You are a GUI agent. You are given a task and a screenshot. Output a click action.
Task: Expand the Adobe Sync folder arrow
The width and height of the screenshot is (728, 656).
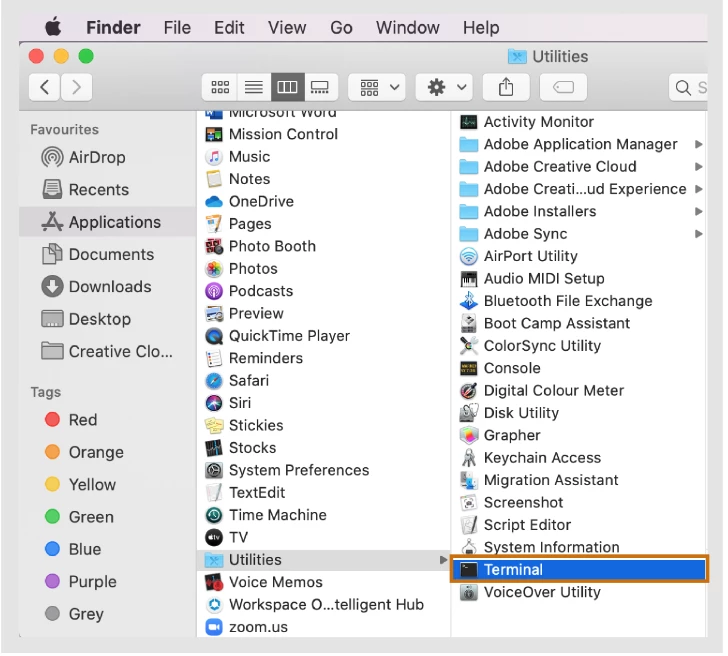[x=700, y=234]
